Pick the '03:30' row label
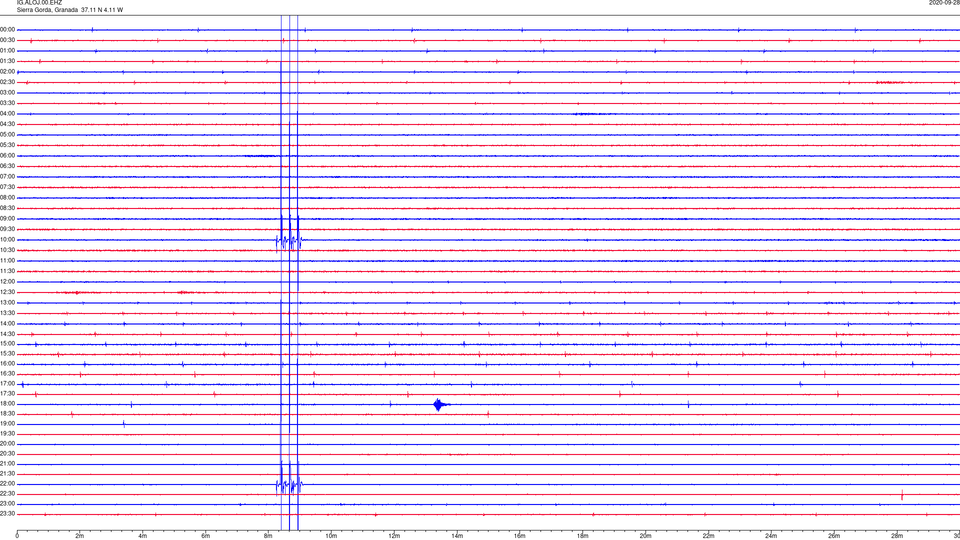 click(x=7, y=103)
